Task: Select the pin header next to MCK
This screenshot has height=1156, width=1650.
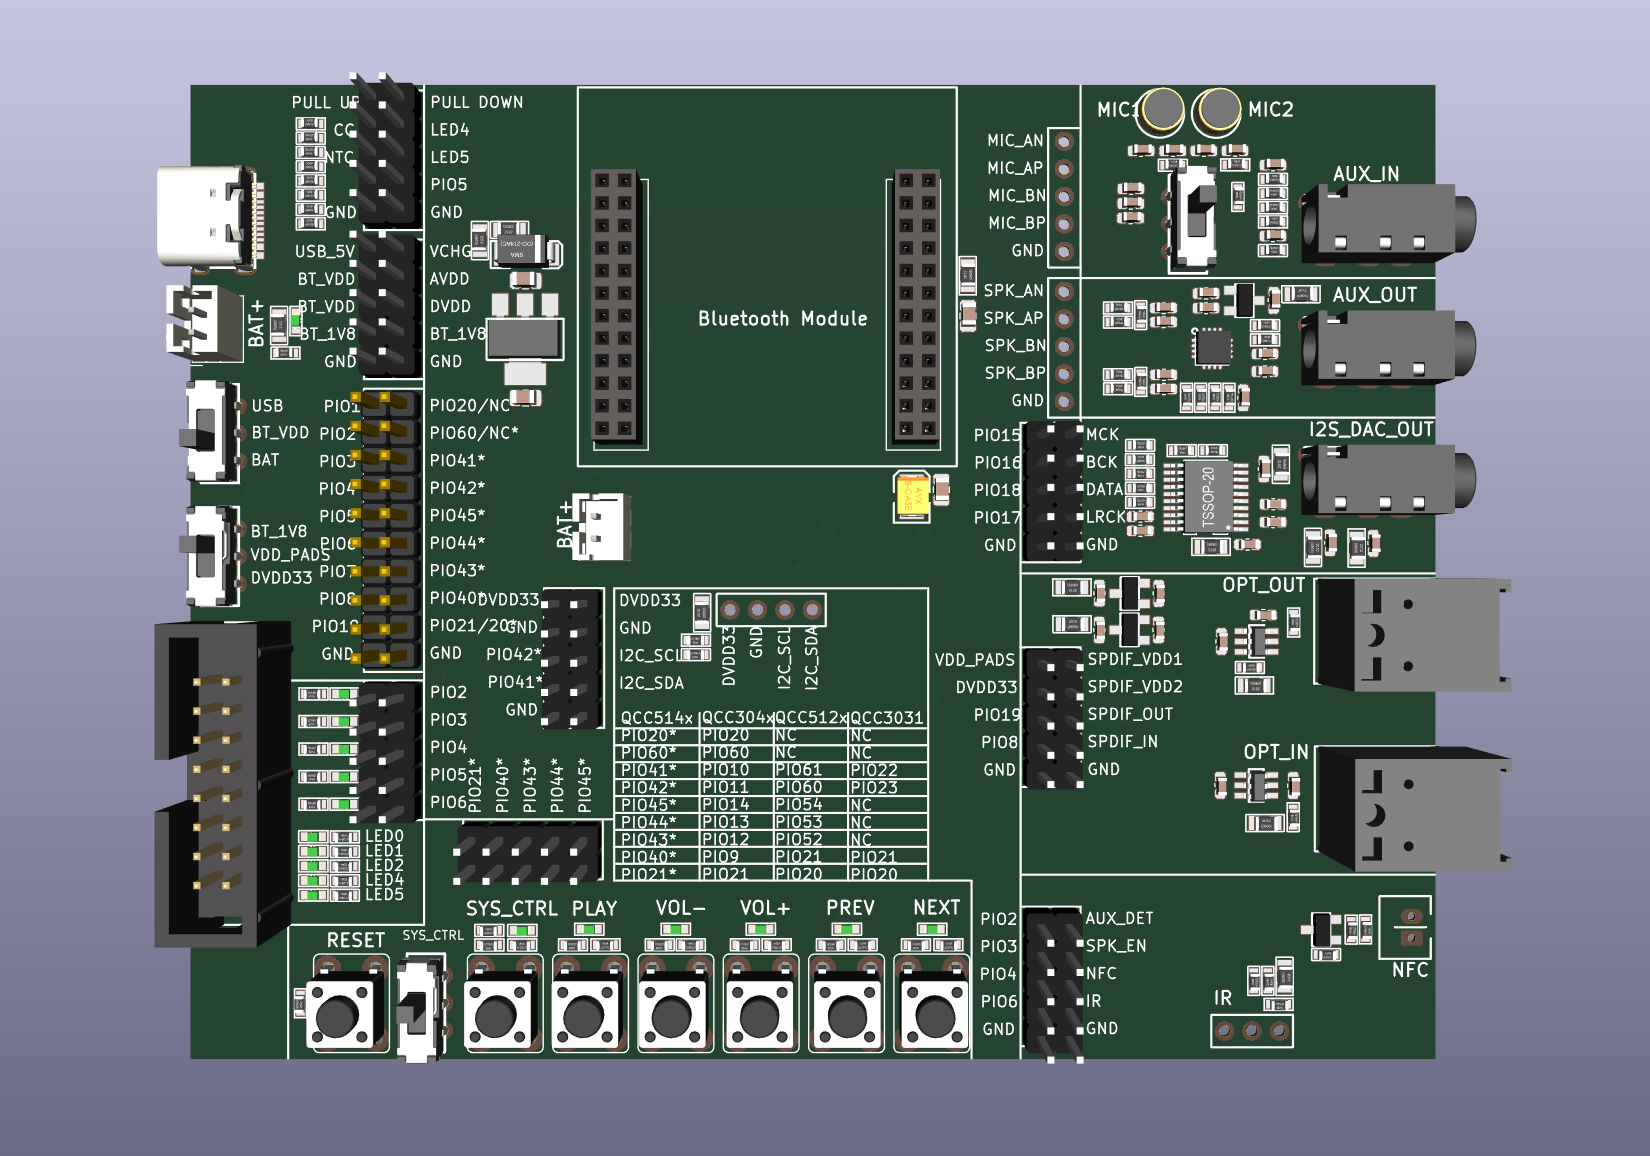Action: coord(1052,490)
